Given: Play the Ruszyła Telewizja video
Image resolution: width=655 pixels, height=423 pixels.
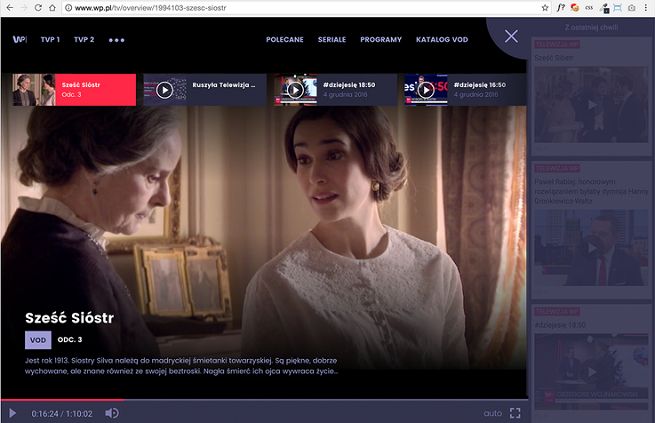Looking at the screenshot, I should coord(165,90).
